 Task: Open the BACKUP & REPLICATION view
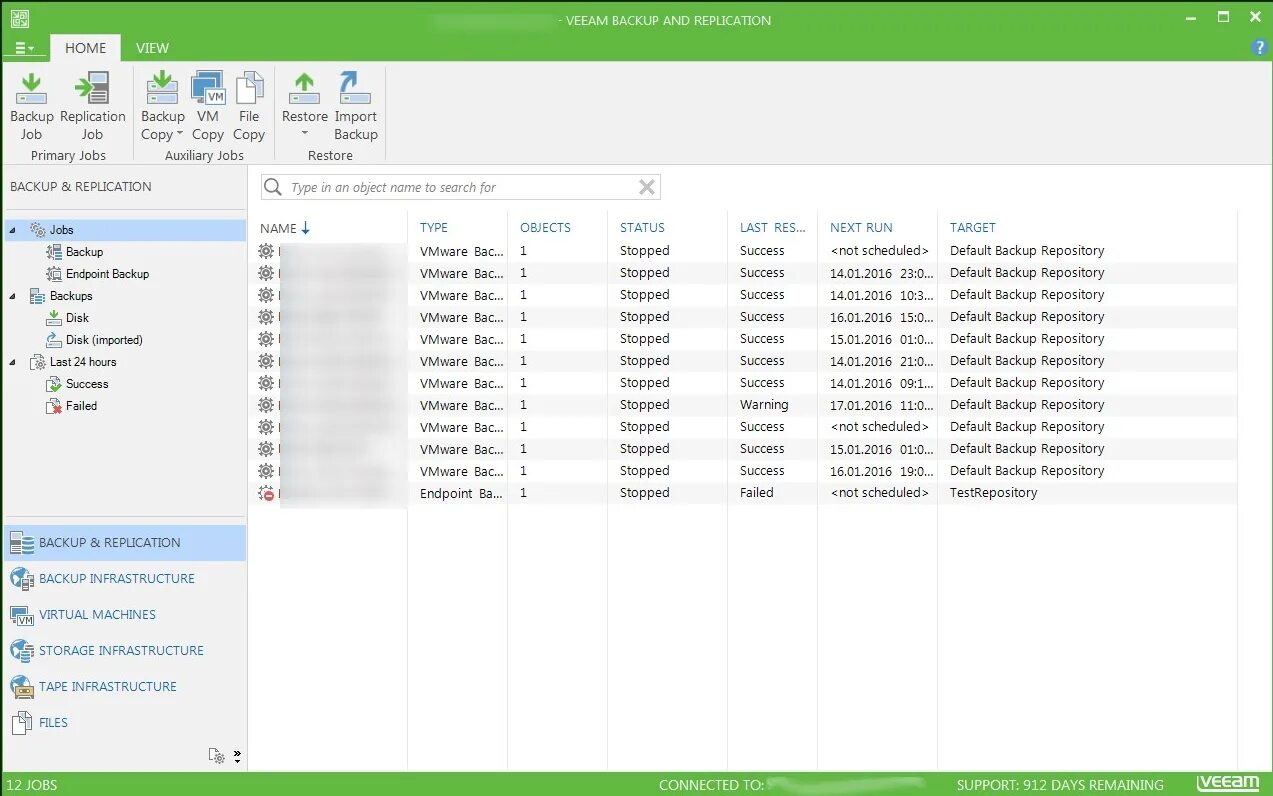click(x=110, y=543)
